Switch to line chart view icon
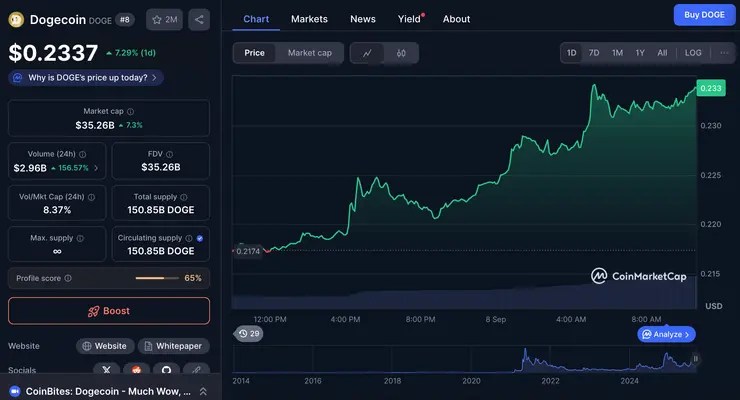Viewport: 740px width, 400px height. pyautogui.click(x=368, y=53)
